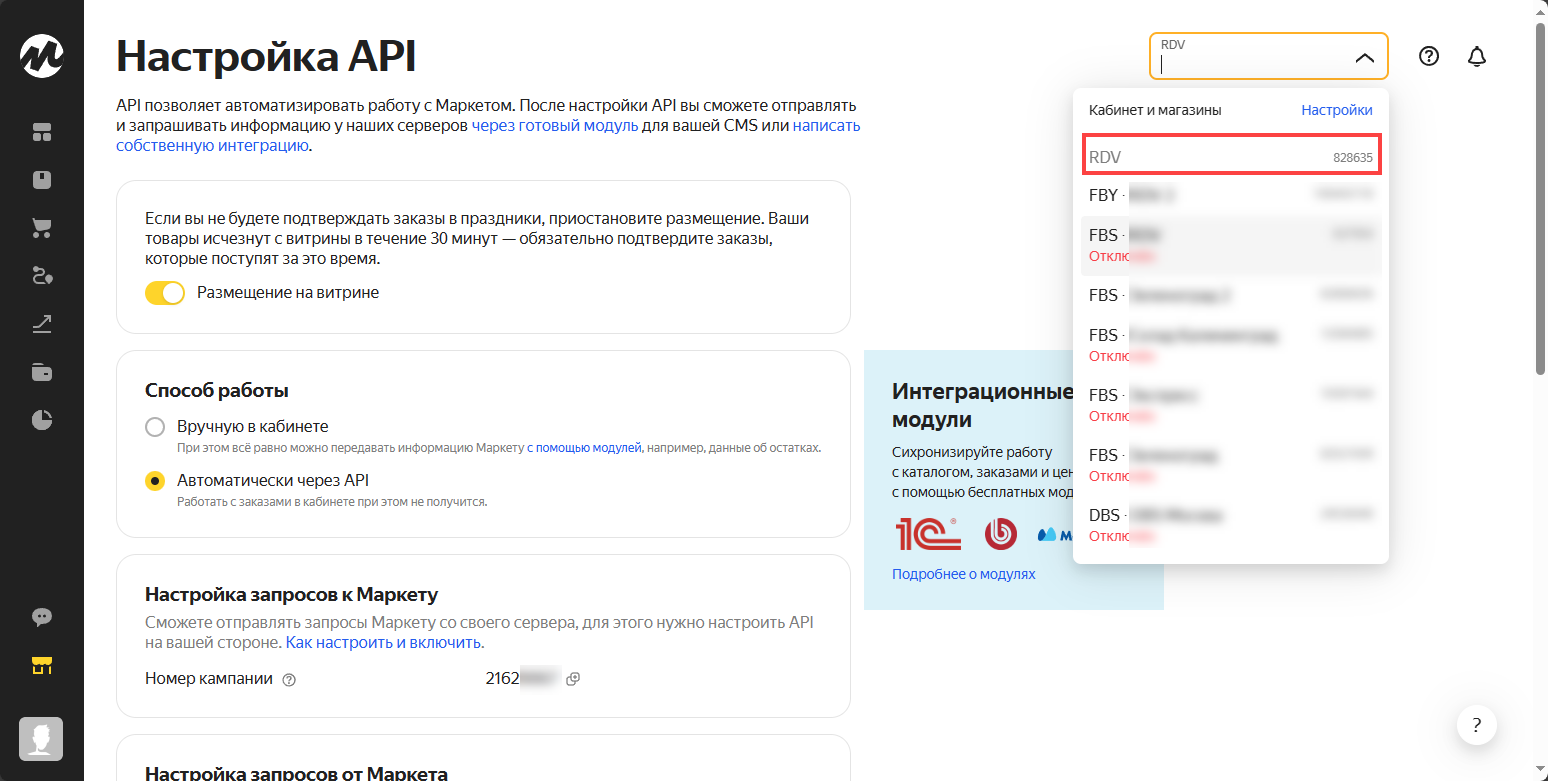Follow the через готовый модуль link
Screen dimensions: 1548x781
tap(555, 126)
